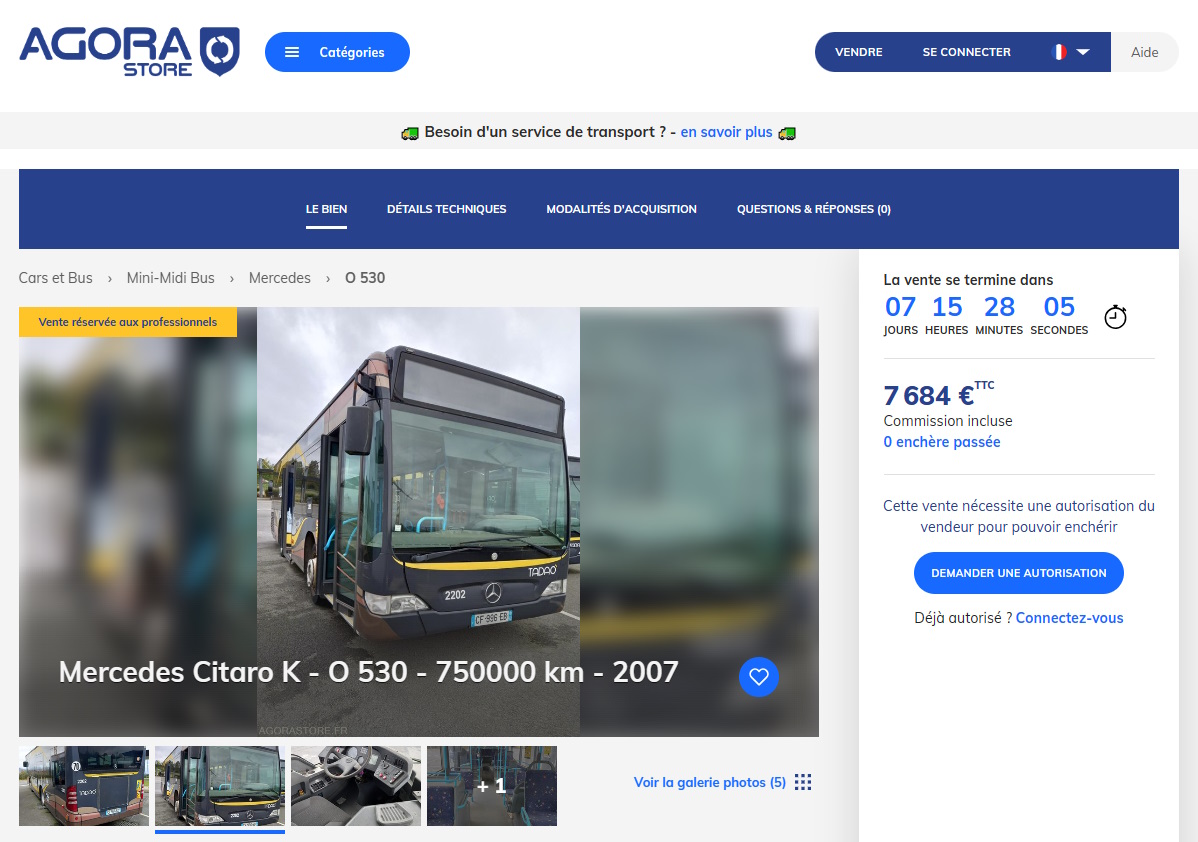1198x842 pixels.
Task: Click the stopwatch timer icon
Action: coord(1115,316)
